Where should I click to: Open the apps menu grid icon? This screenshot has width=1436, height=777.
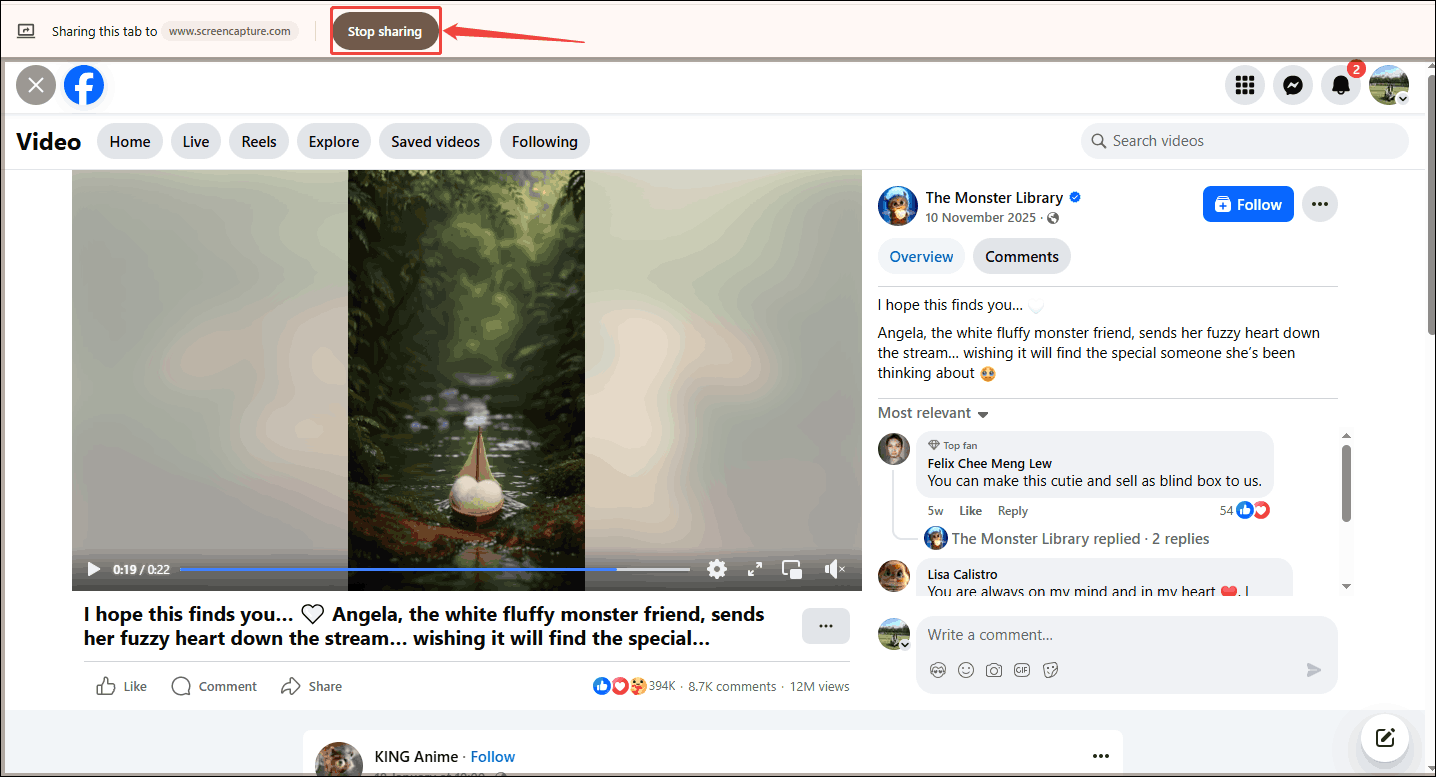pyautogui.click(x=1244, y=85)
